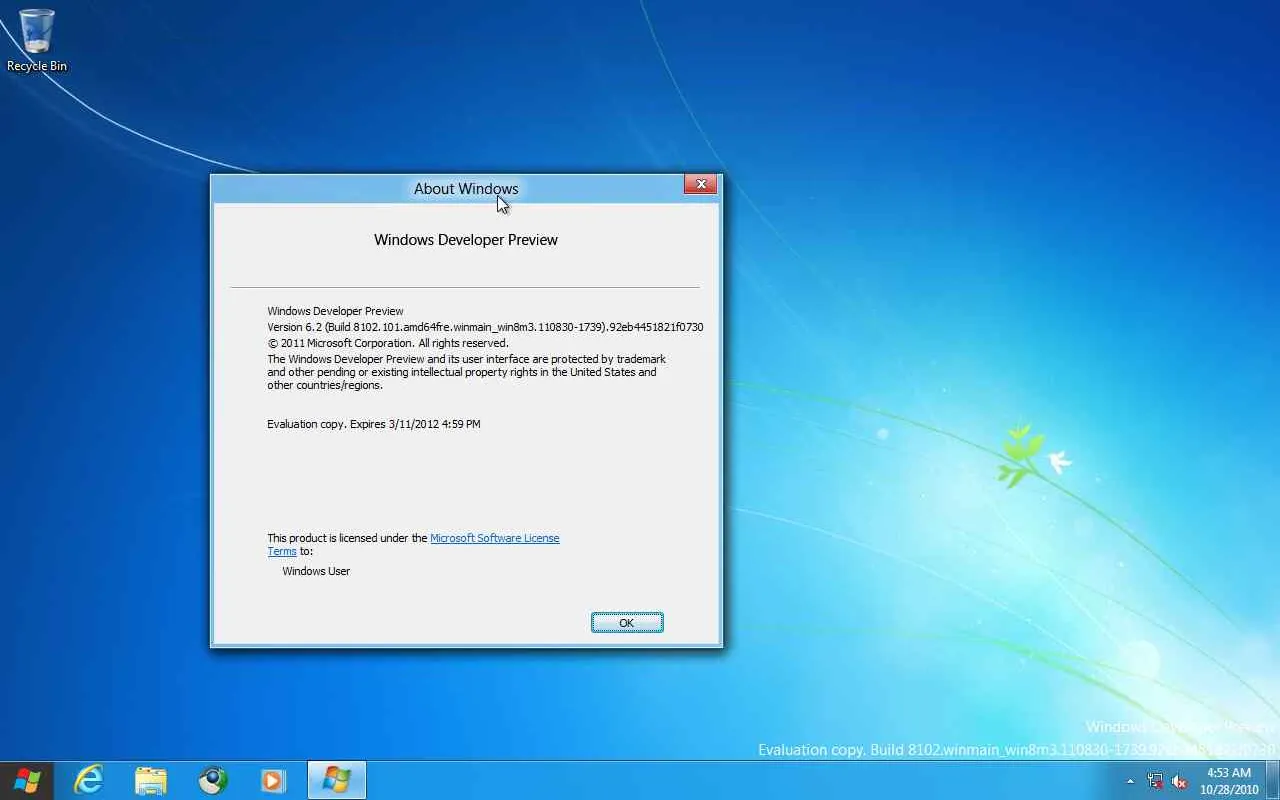This screenshot has height=800, width=1280.
Task: Click the Windows User licensee name
Action: coord(316,571)
